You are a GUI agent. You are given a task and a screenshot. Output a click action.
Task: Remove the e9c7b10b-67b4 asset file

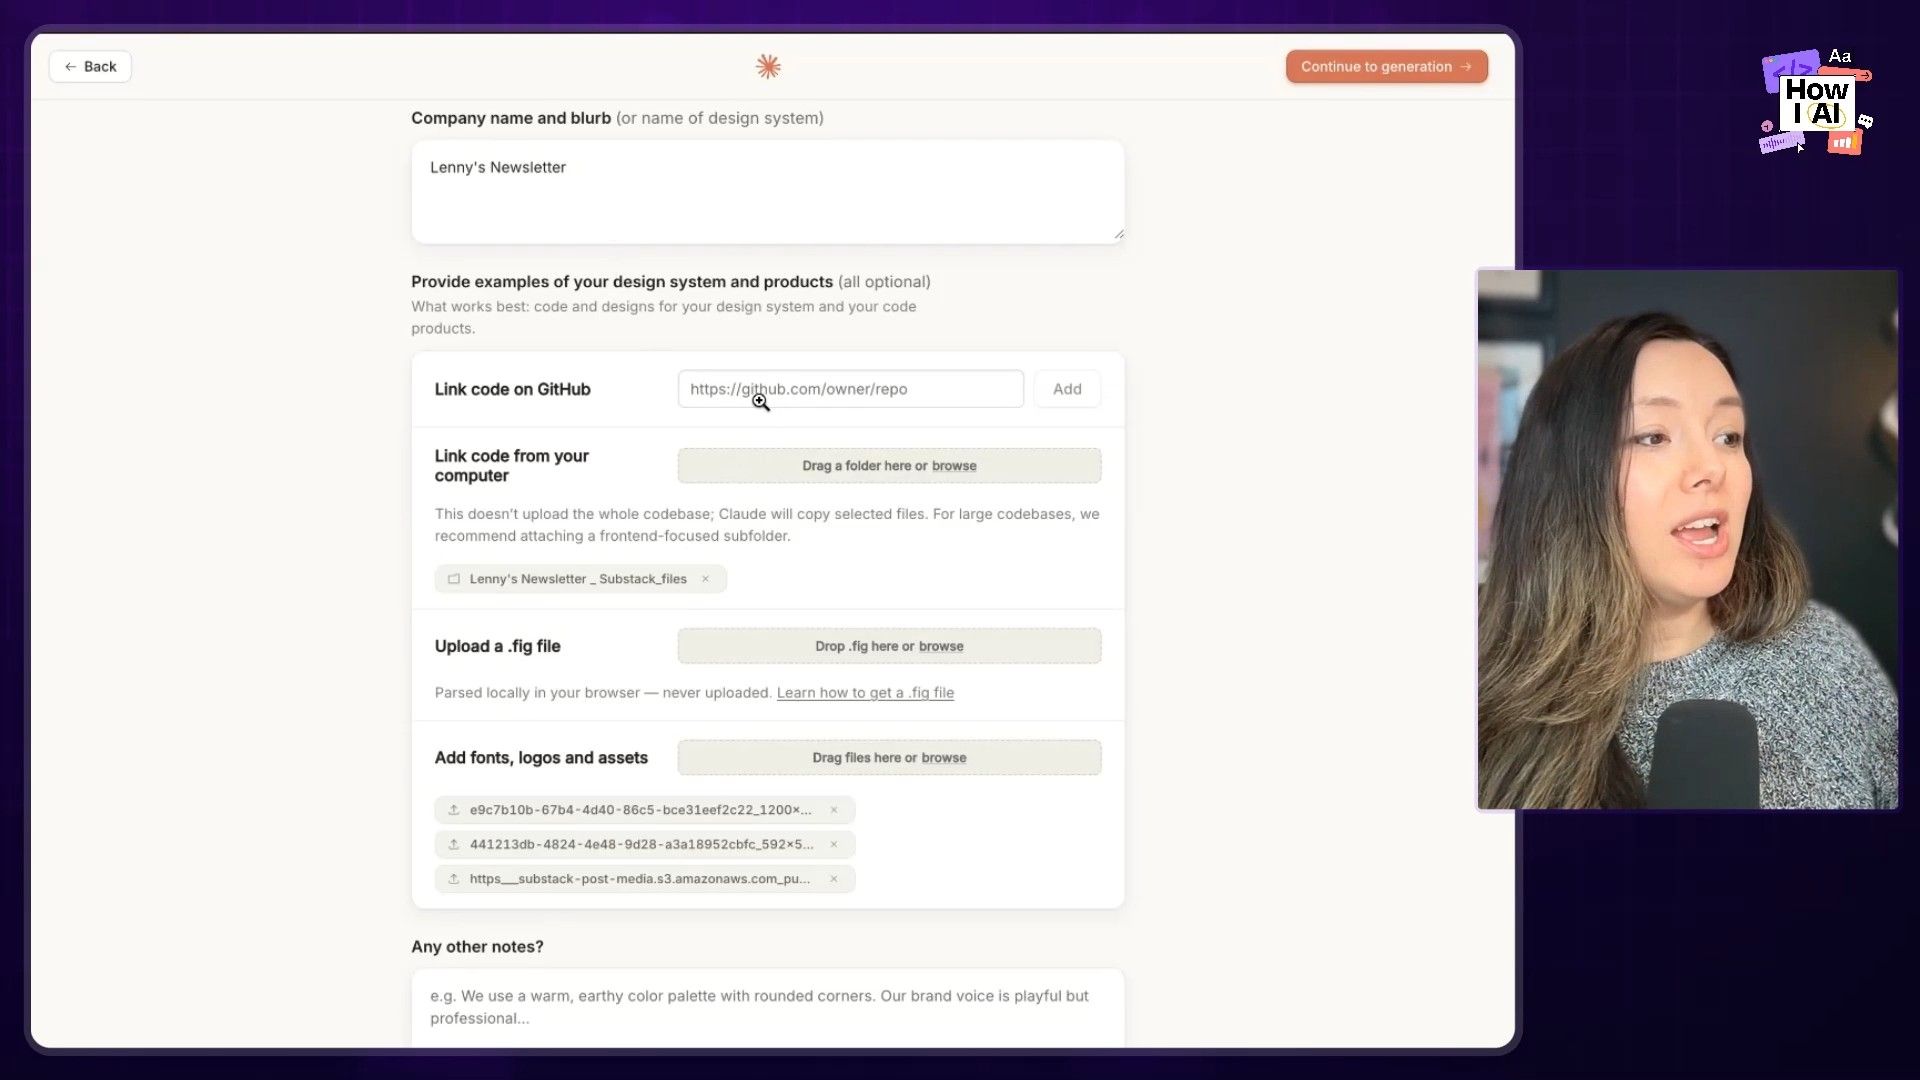[833, 810]
